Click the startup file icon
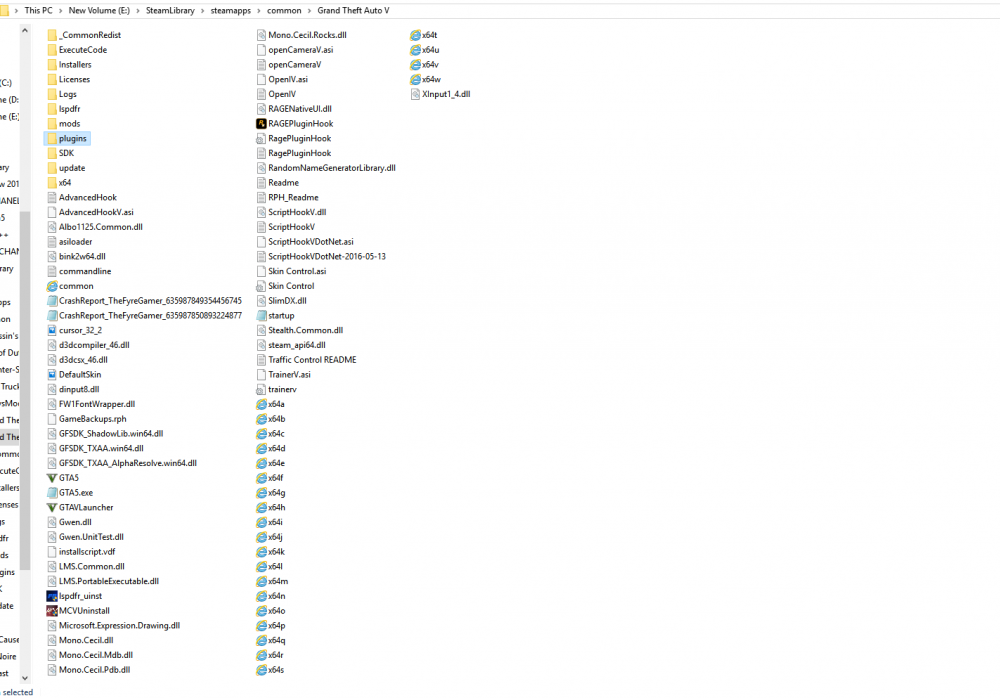Viewport: 1000px width, 698px height. (x=261, y=316)
